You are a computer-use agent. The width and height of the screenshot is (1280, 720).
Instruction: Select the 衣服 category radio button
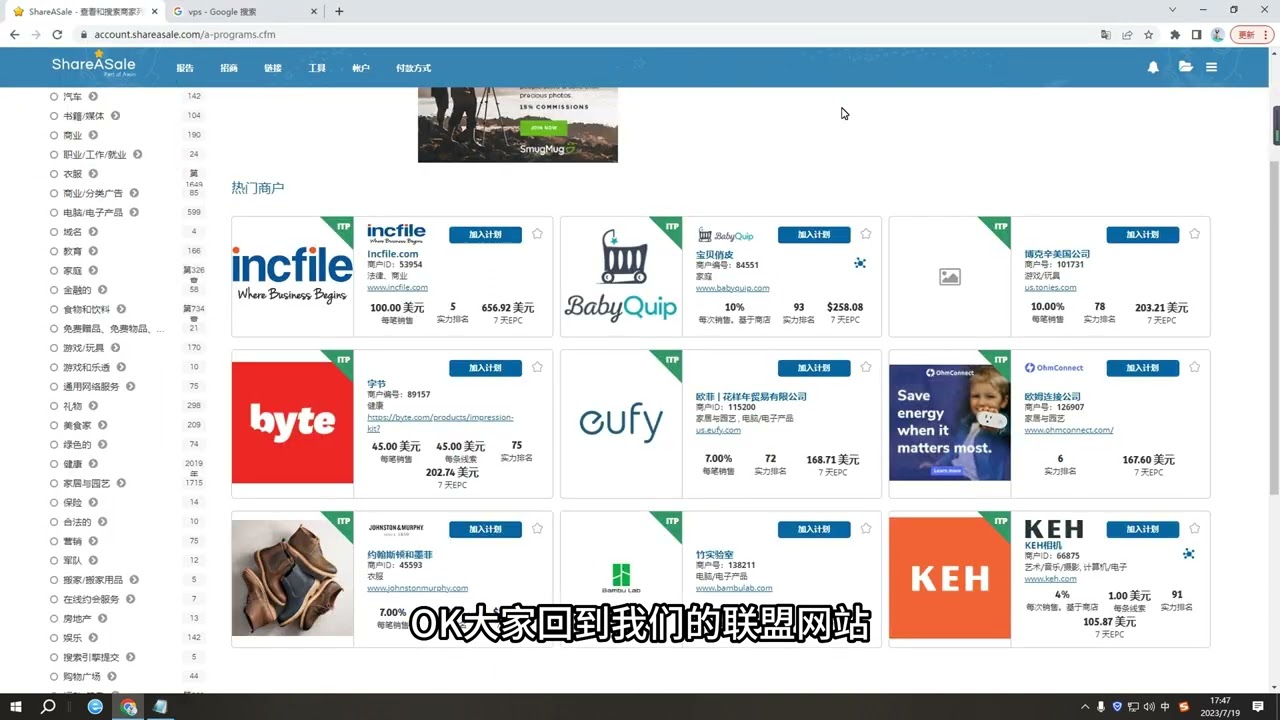(x=54, y=174)
